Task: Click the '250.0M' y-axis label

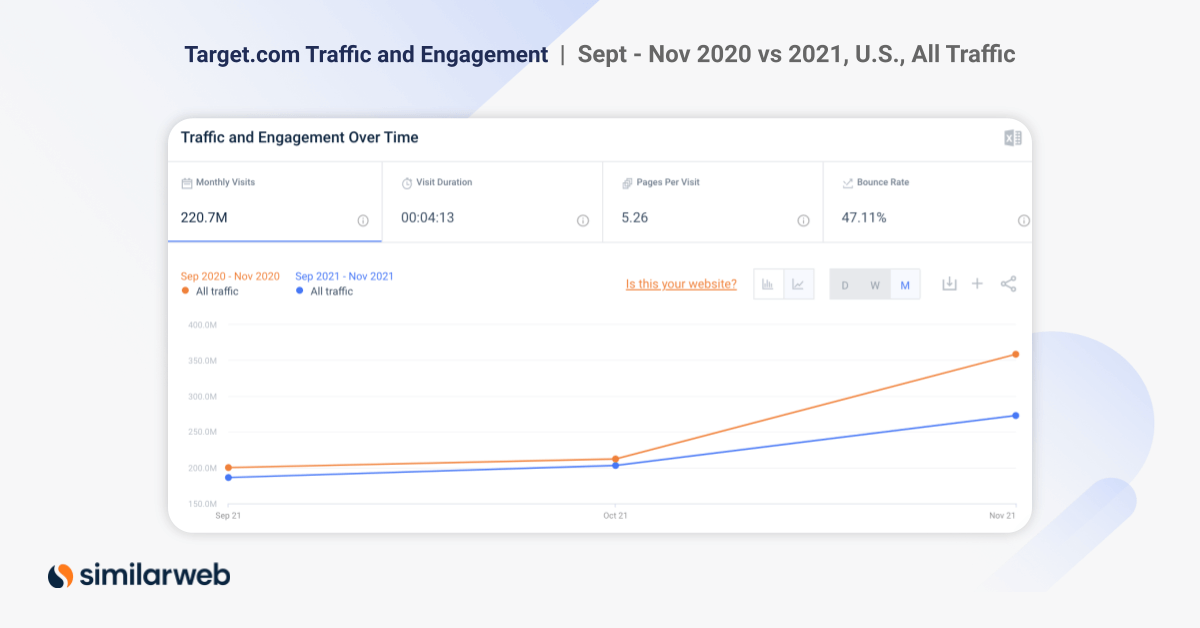Action: pyautogui.click(x=203, y=432)
